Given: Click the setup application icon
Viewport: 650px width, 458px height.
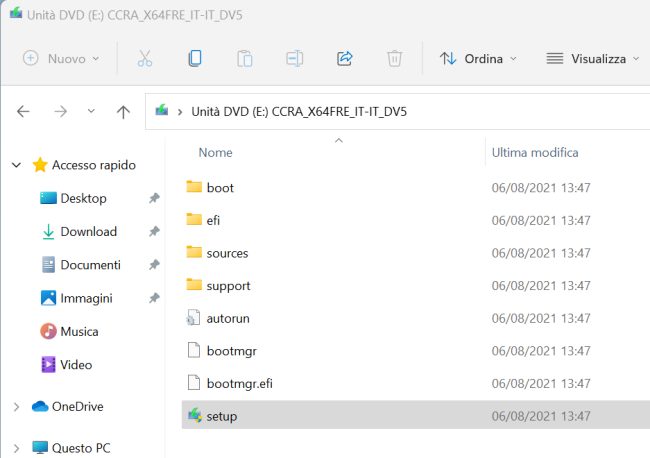Looking at the screenshot, I should click(194, 415).
